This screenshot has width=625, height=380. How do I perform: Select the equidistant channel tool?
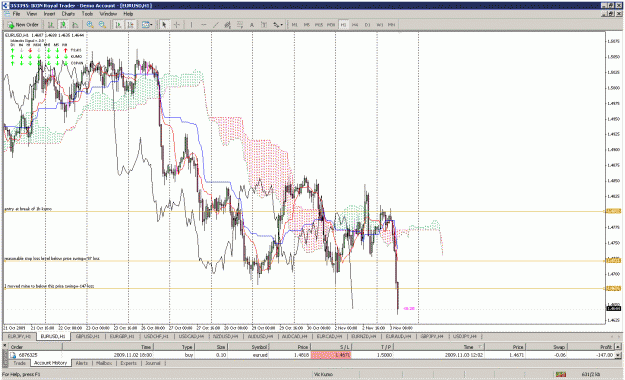coord(228,25)
